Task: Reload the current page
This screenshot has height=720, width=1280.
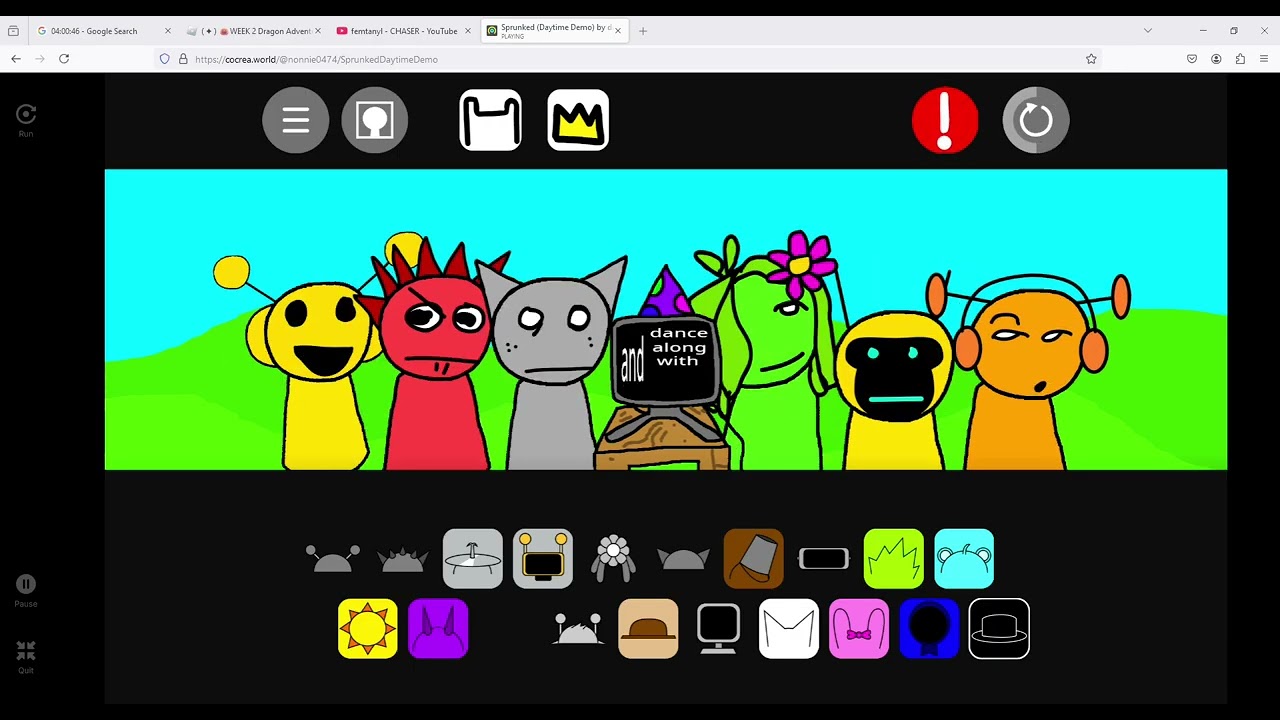Action: tap(64, 59)
